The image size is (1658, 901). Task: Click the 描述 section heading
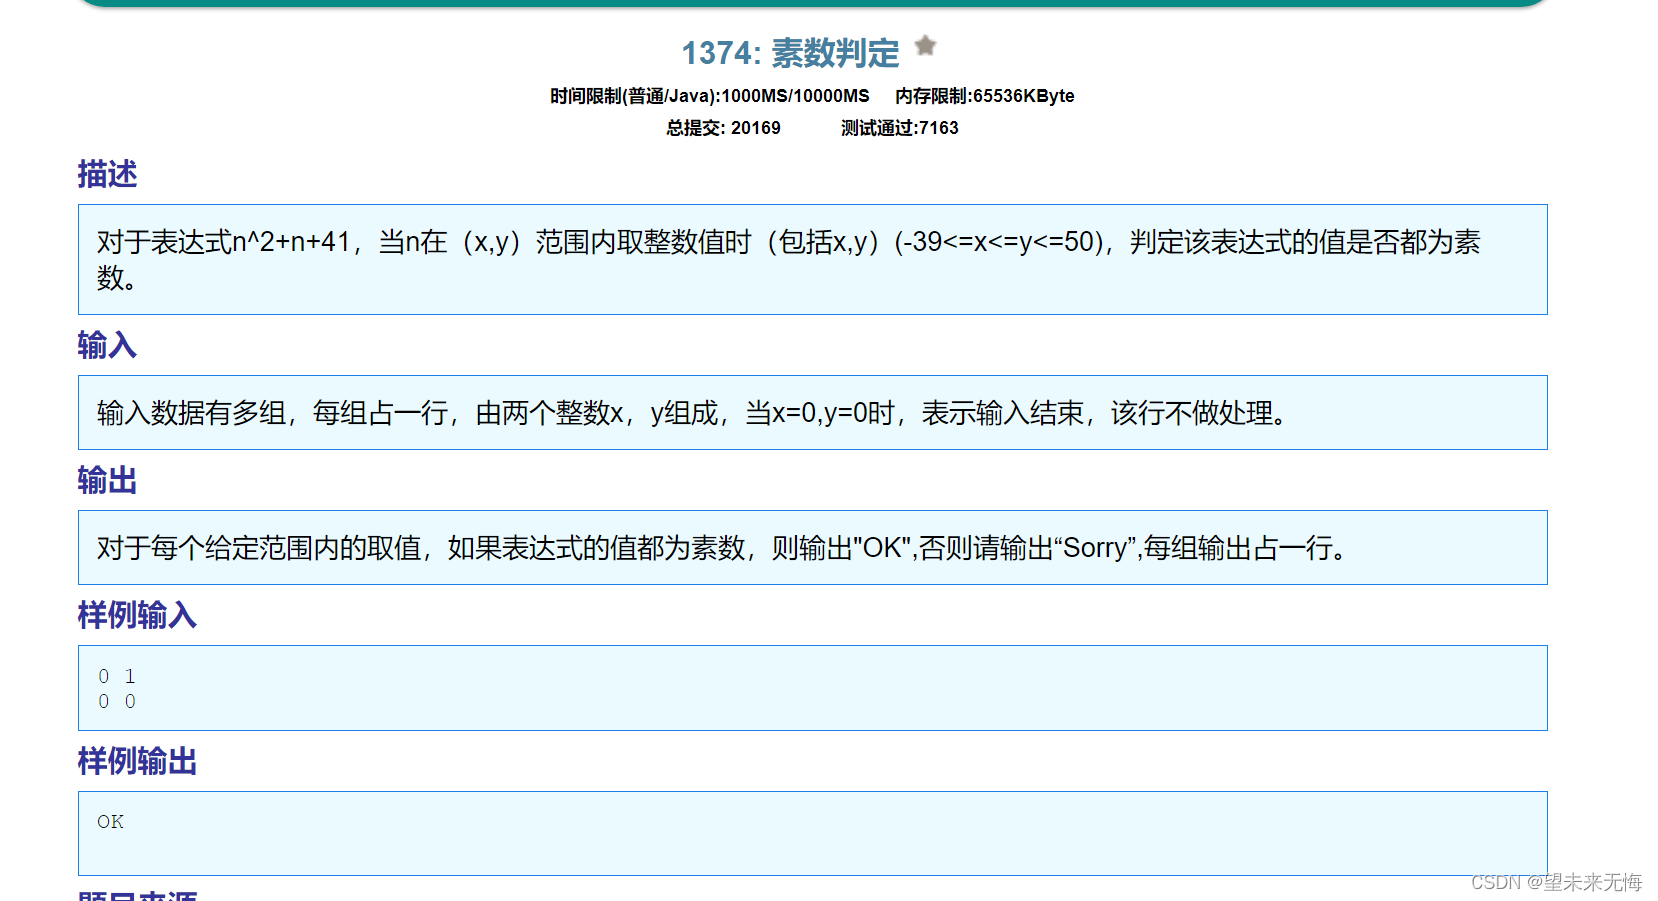(x=107, y=175)
